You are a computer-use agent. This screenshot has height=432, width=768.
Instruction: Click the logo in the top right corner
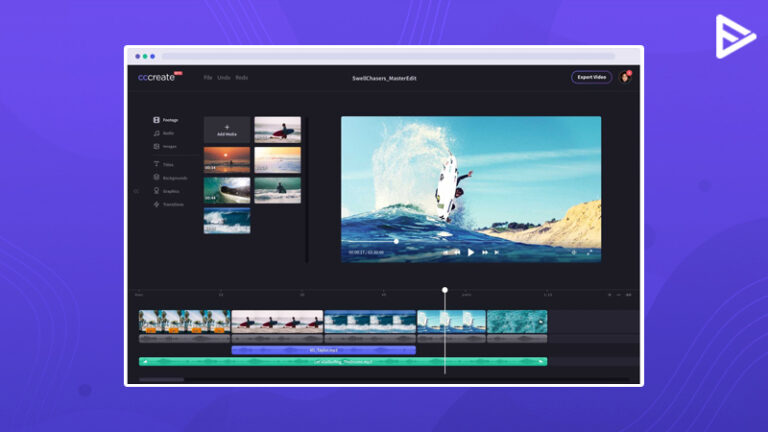tap(735, 37)
